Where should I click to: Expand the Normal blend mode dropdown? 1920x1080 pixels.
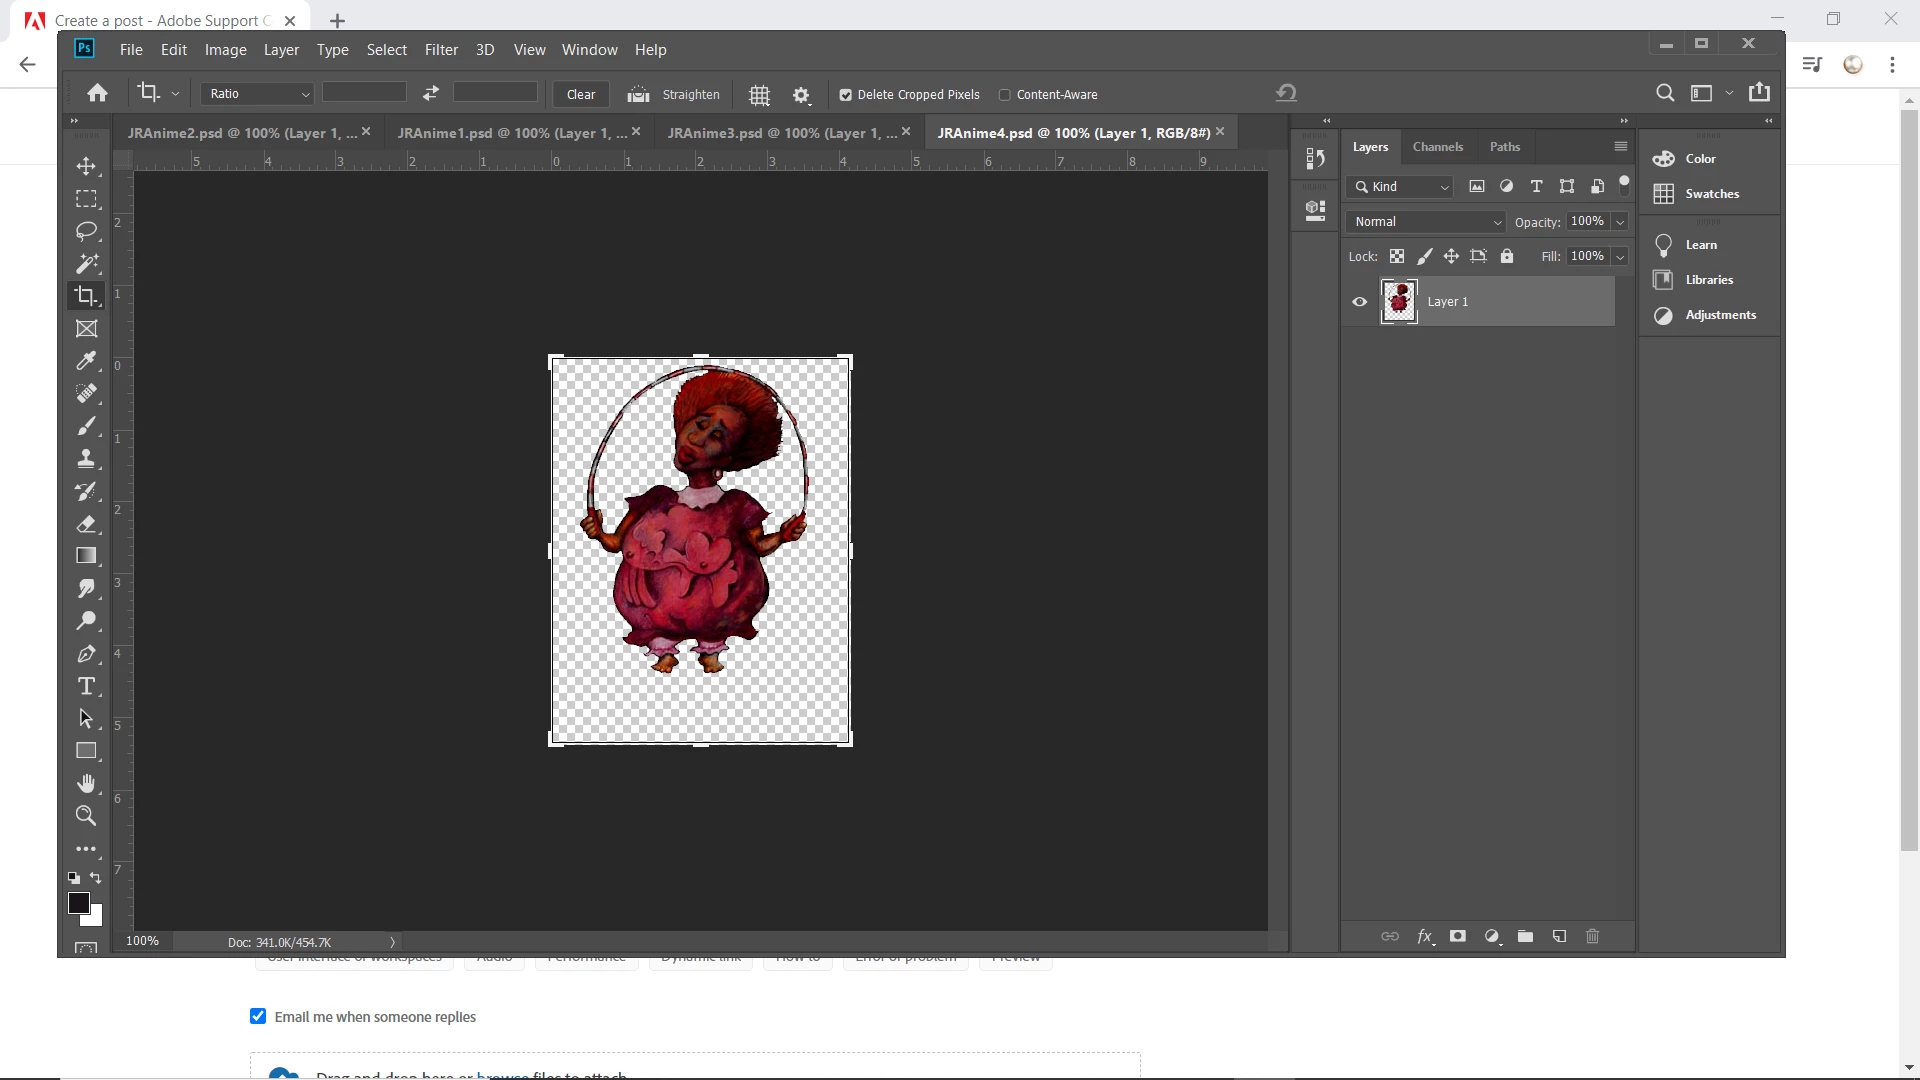(1426, 222)
